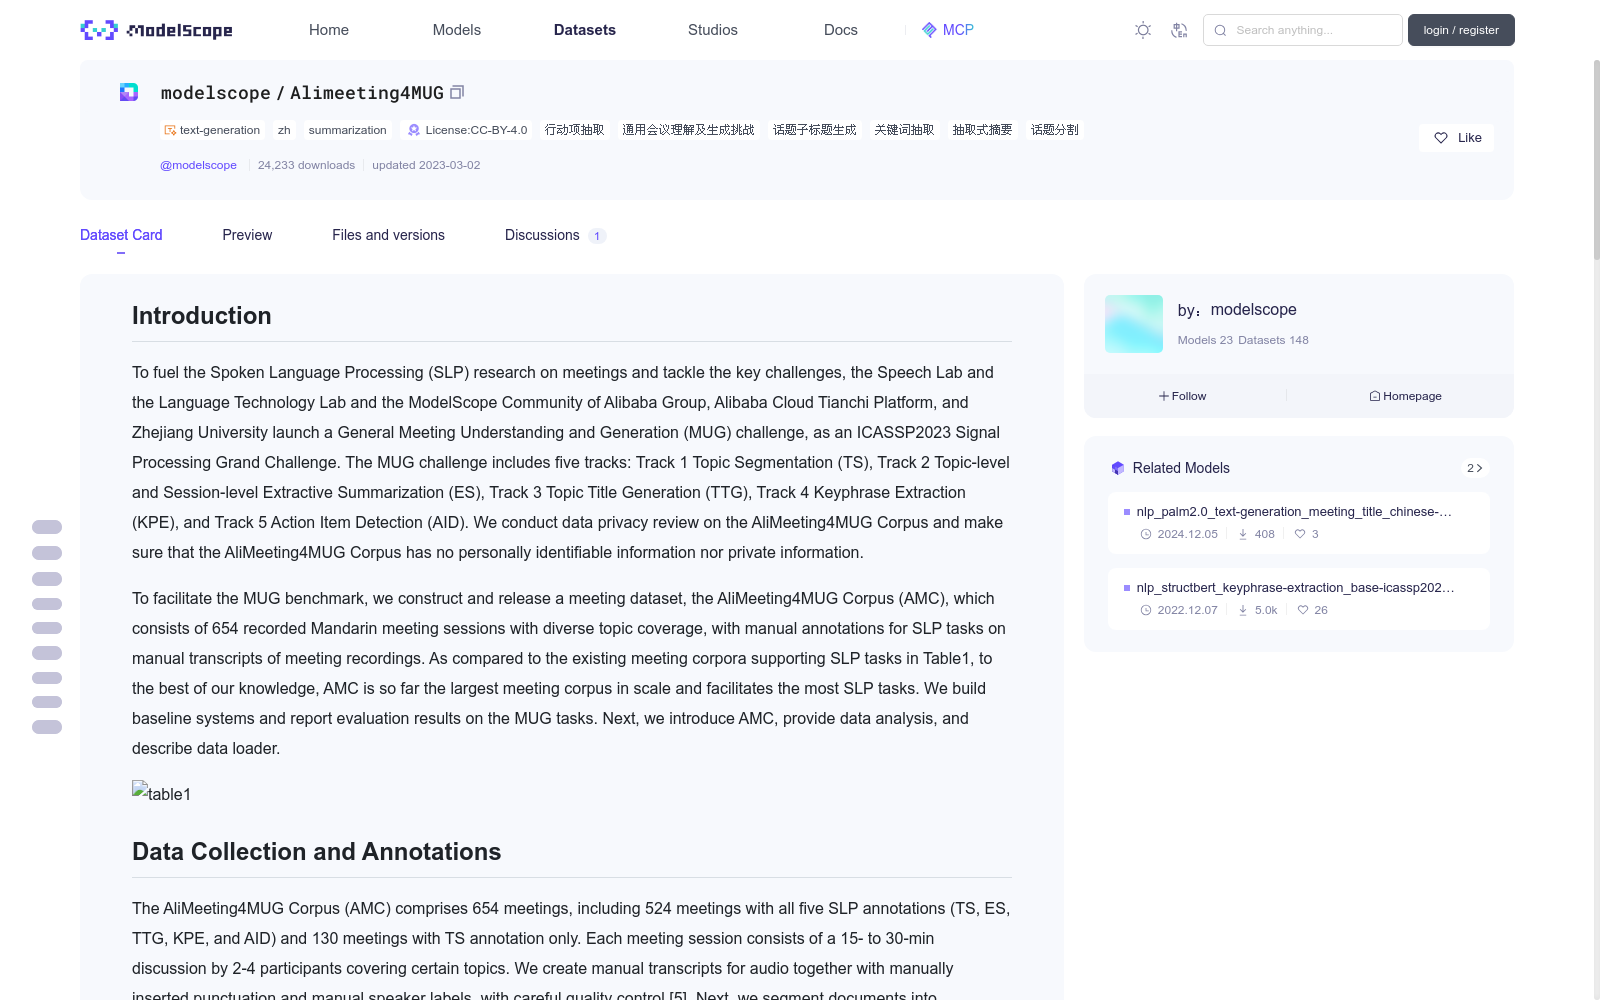
Task: Click the 行动项抽取 tag
Action: [574, 130]
